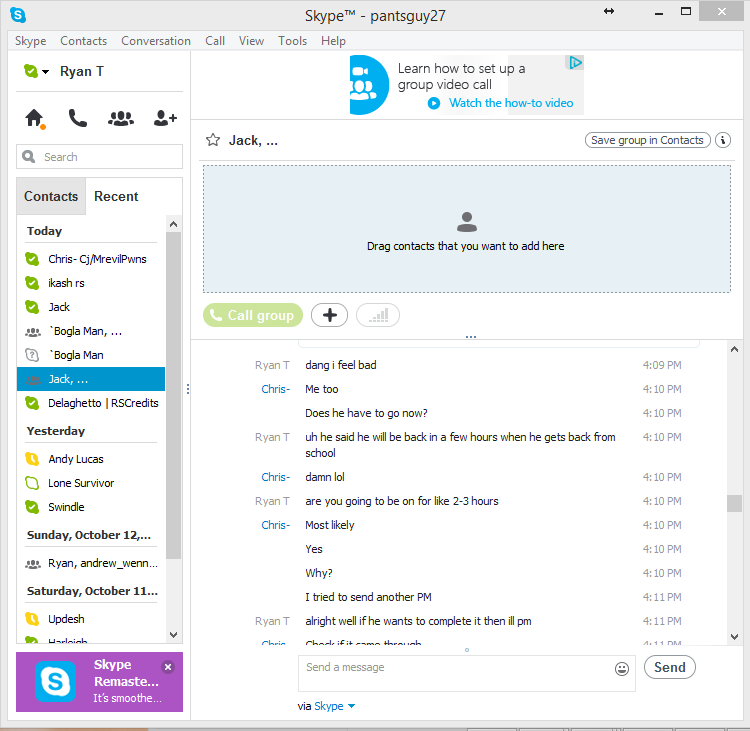Close the Skype Remaster promo banner
The width and height of the screenshot is (750, 731).
point(168,666)
